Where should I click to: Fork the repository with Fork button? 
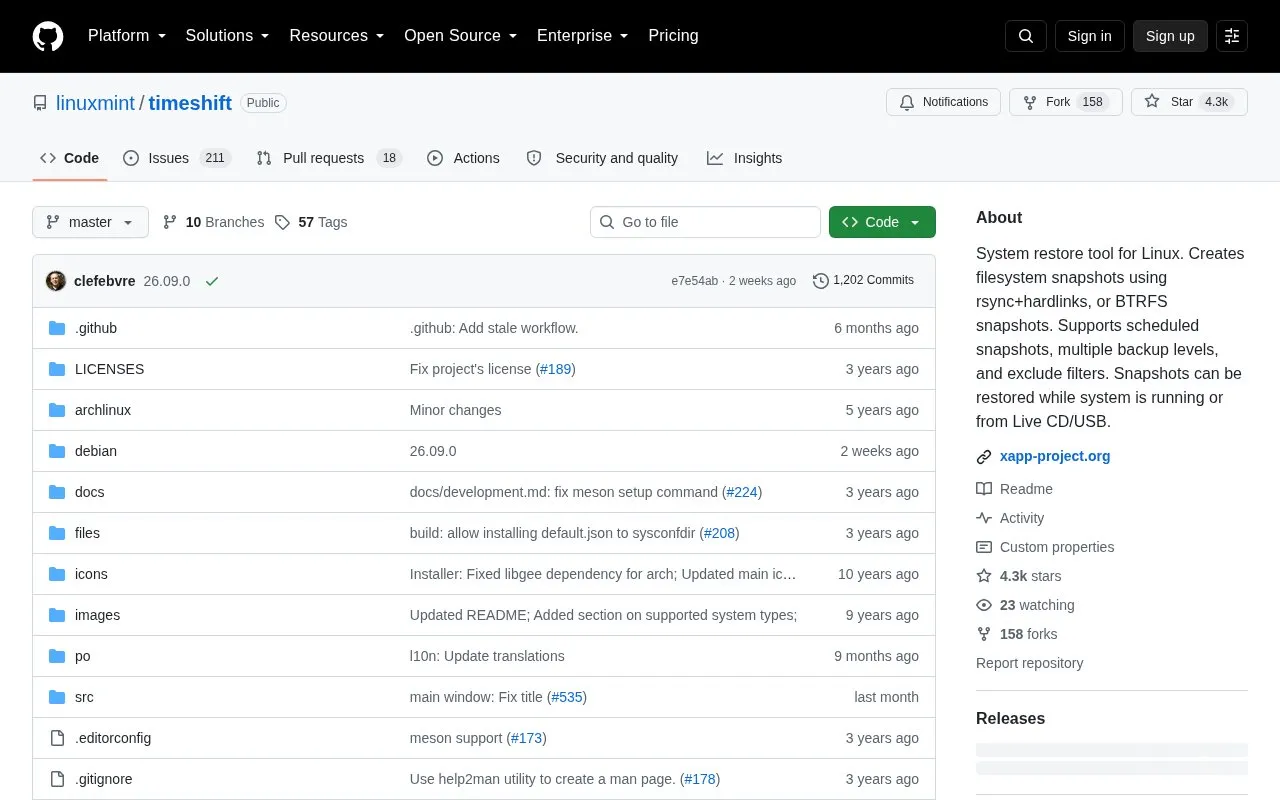coord(1066,102)
